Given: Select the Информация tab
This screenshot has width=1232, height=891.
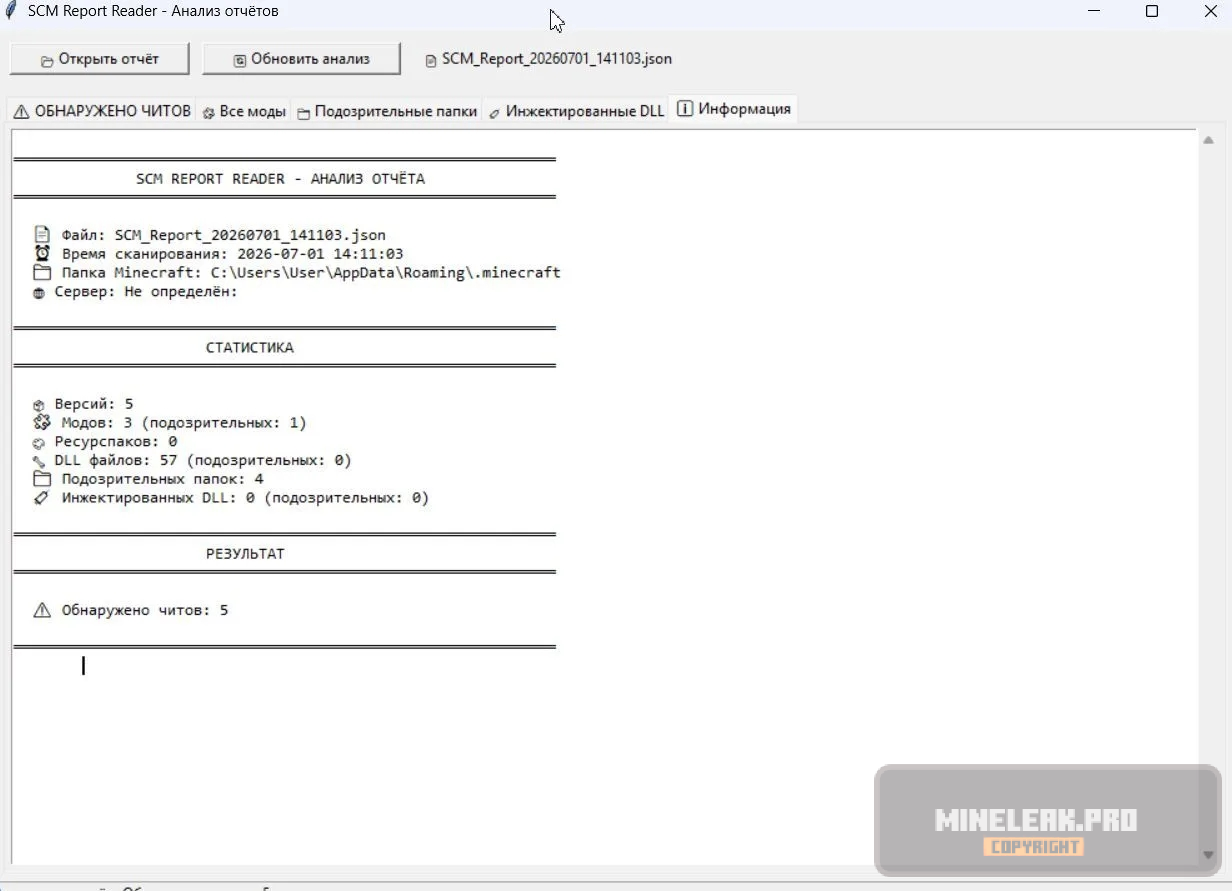Looking at the screenshot, I should (x=733, y=109).
